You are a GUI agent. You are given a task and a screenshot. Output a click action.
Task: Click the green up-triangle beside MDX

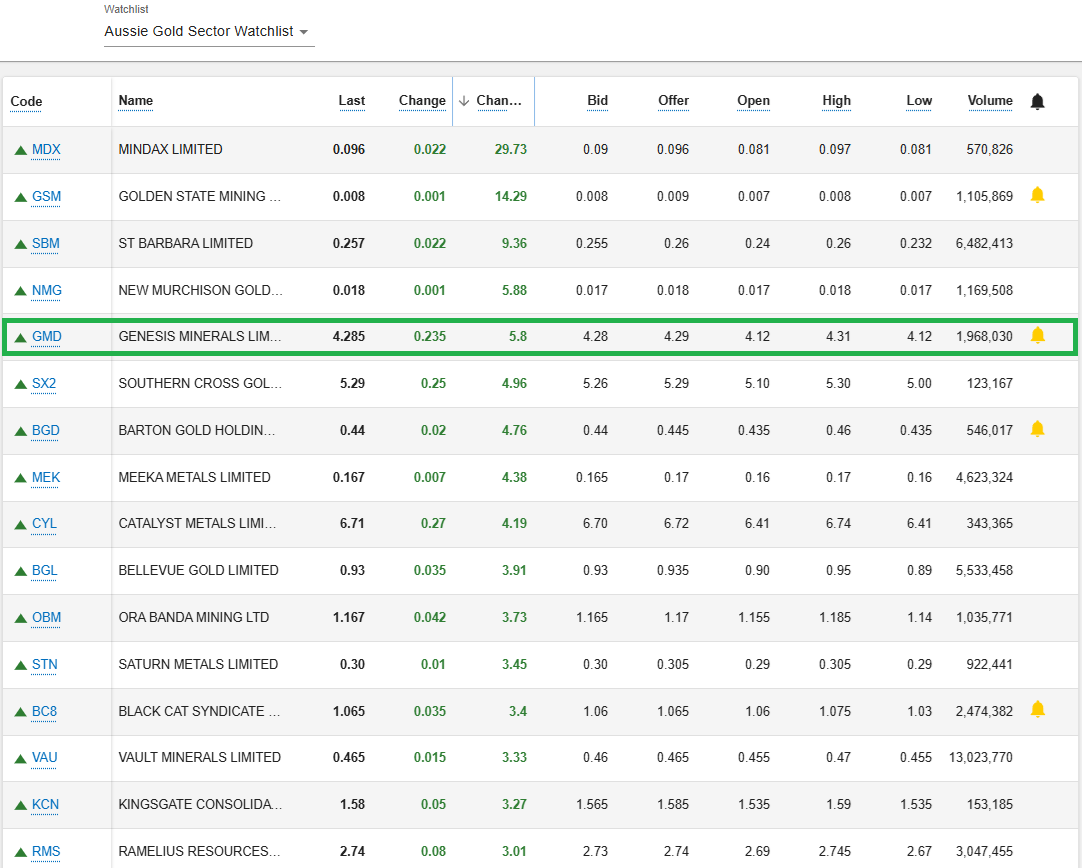(x=20, y=150)
